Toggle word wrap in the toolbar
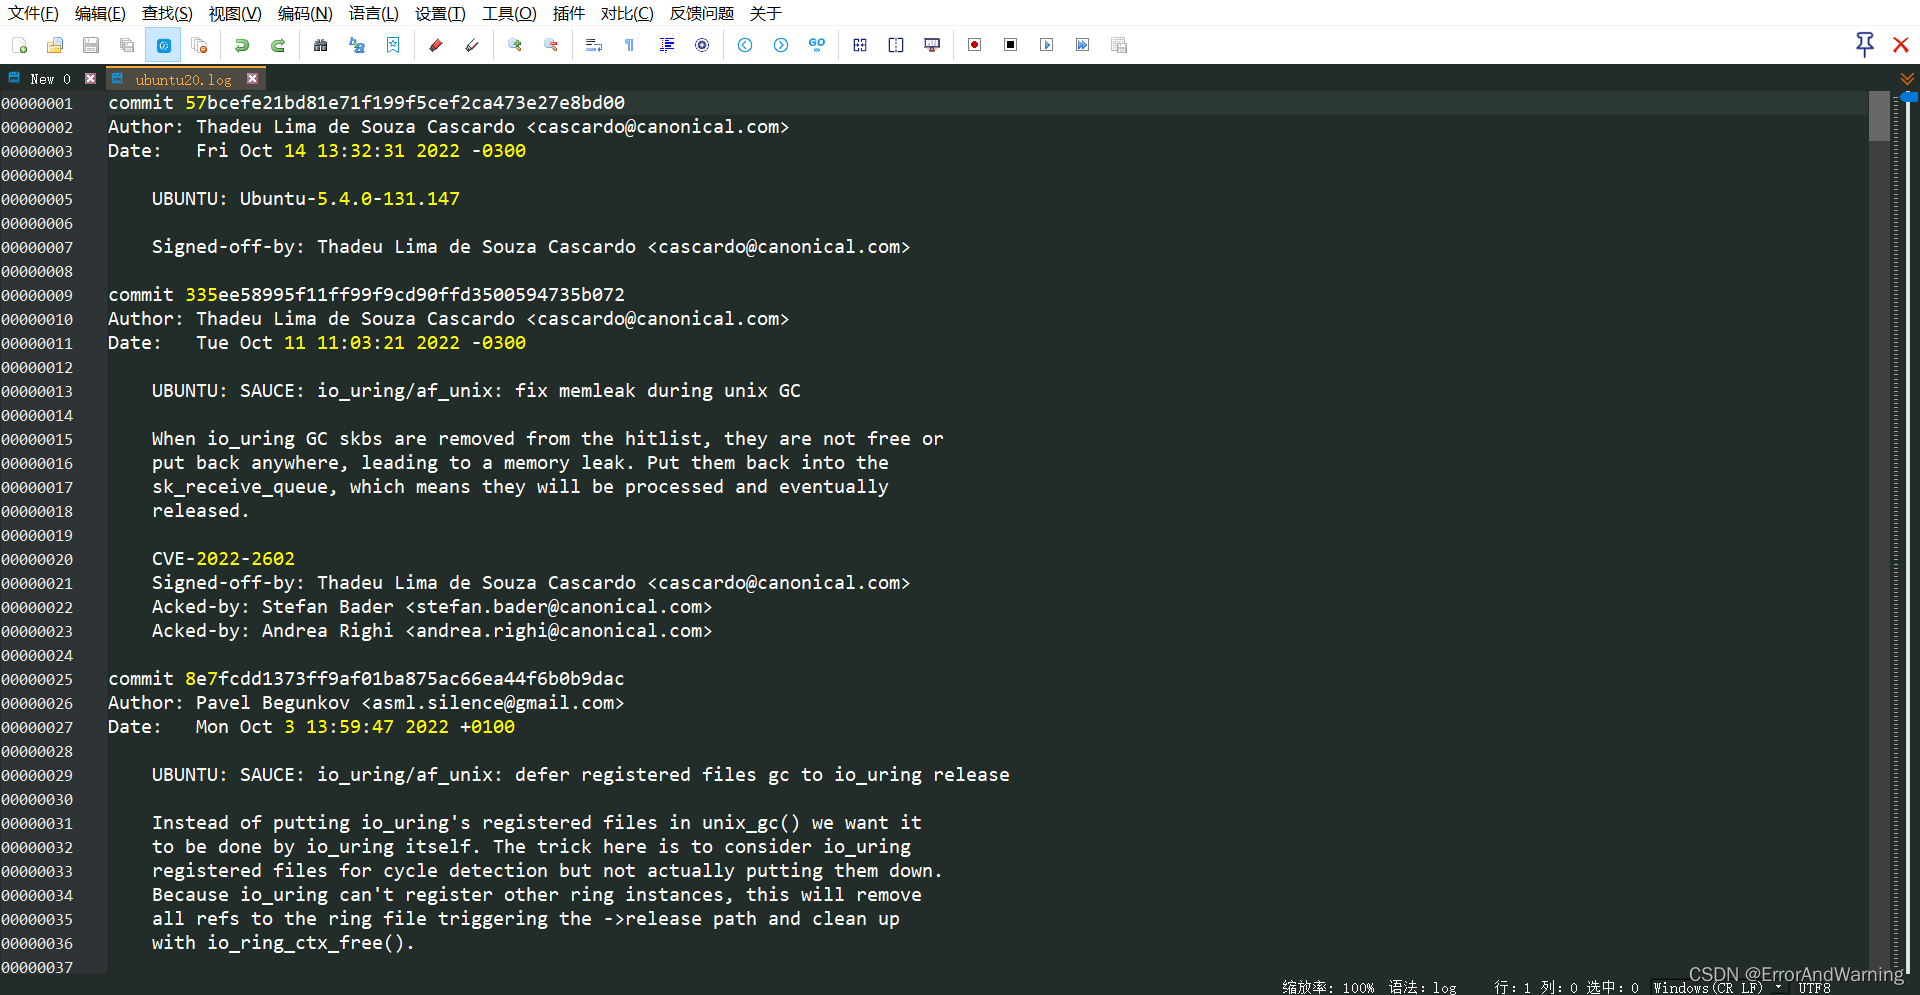This screenshot has height=995, width=1920. pyautogui.click(x=594, y=45)
